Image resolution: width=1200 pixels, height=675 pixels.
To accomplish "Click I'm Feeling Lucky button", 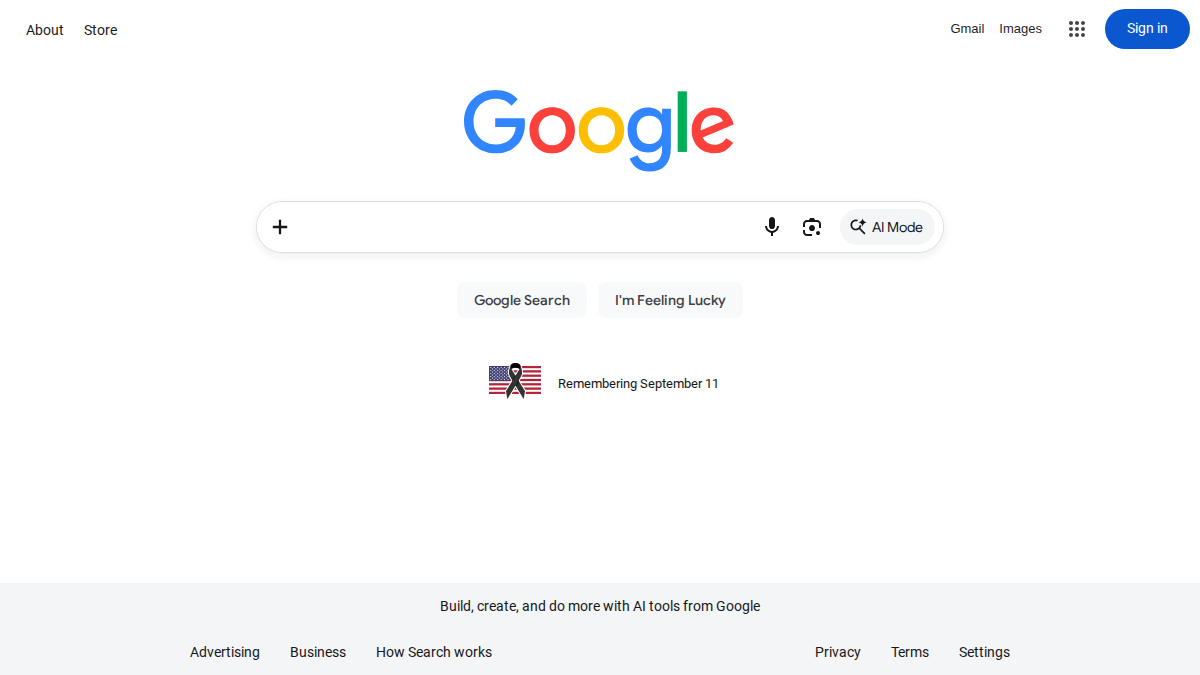I will tap(670, 300).
